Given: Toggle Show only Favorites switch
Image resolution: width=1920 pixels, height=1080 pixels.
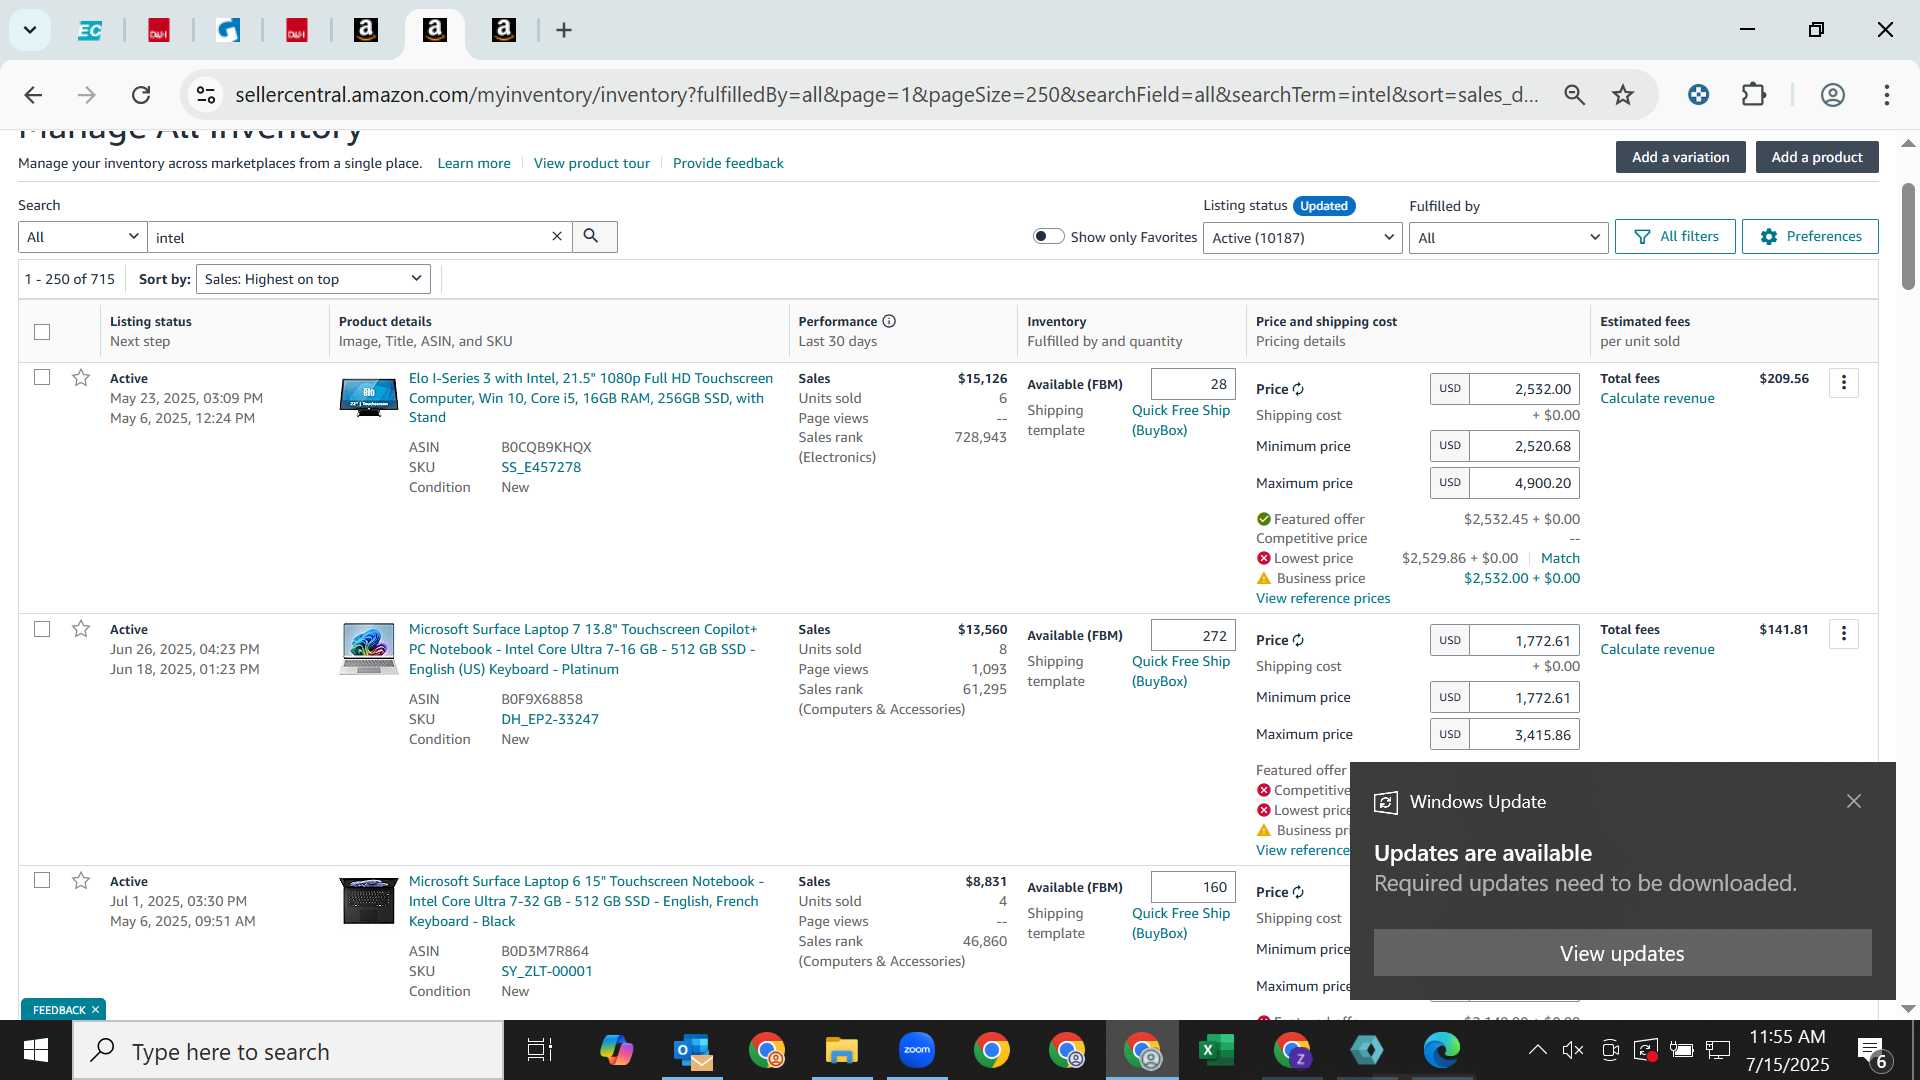Looking at the screenshot, I should [x=1048, y=236].
